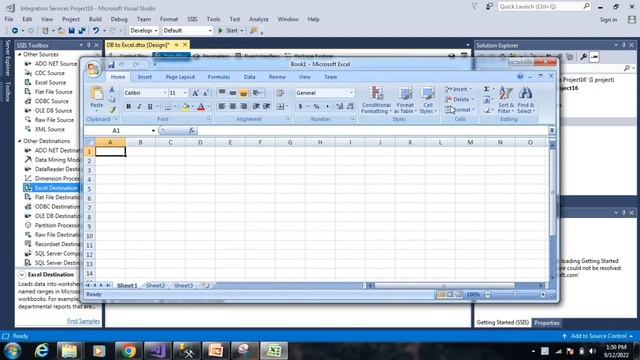640x360 pixels.
Task: Toggle Italic formatting in Excel
Action: coord(139,107)
